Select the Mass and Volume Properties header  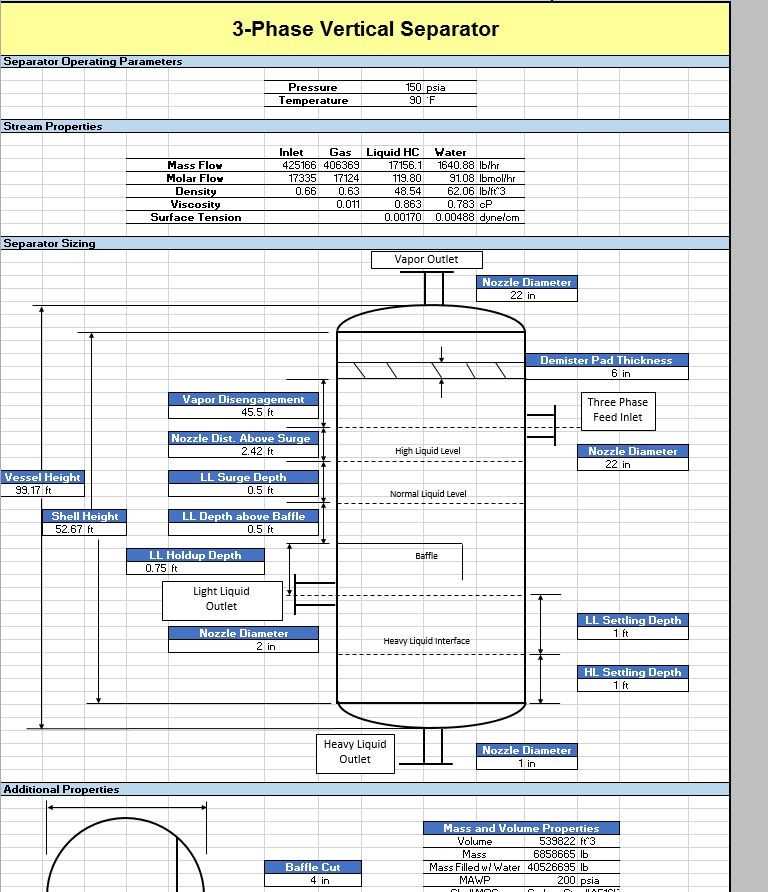521,828
